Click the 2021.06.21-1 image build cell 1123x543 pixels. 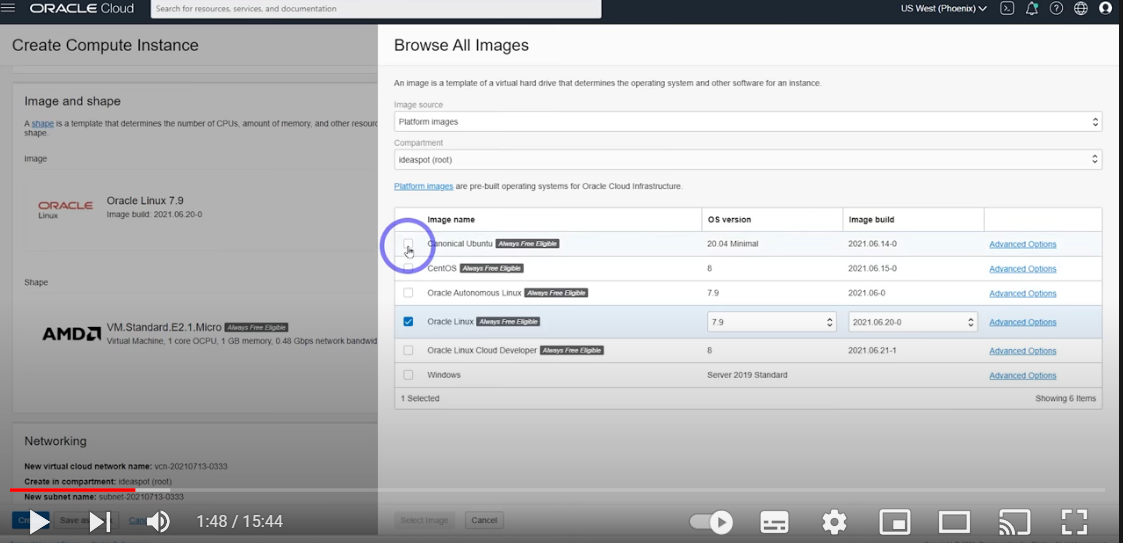872,350
